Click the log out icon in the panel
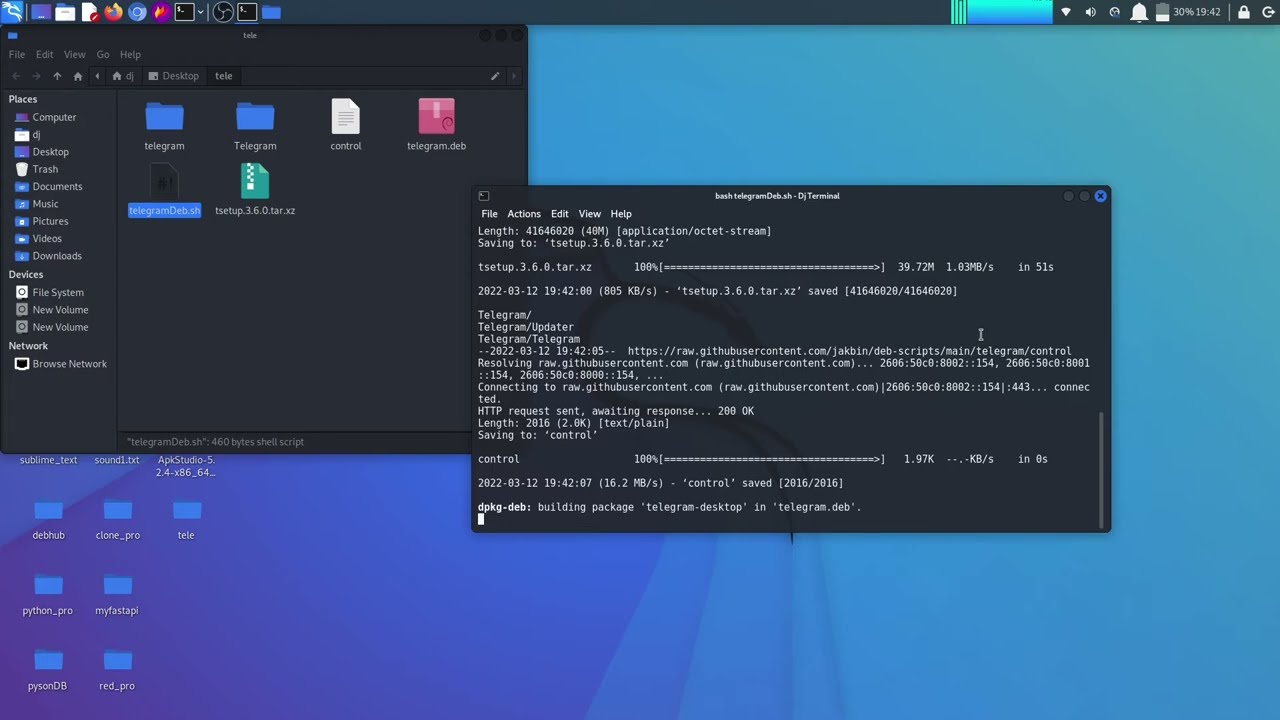Screen dimensions: 1280x720 tap(1267, 12)
